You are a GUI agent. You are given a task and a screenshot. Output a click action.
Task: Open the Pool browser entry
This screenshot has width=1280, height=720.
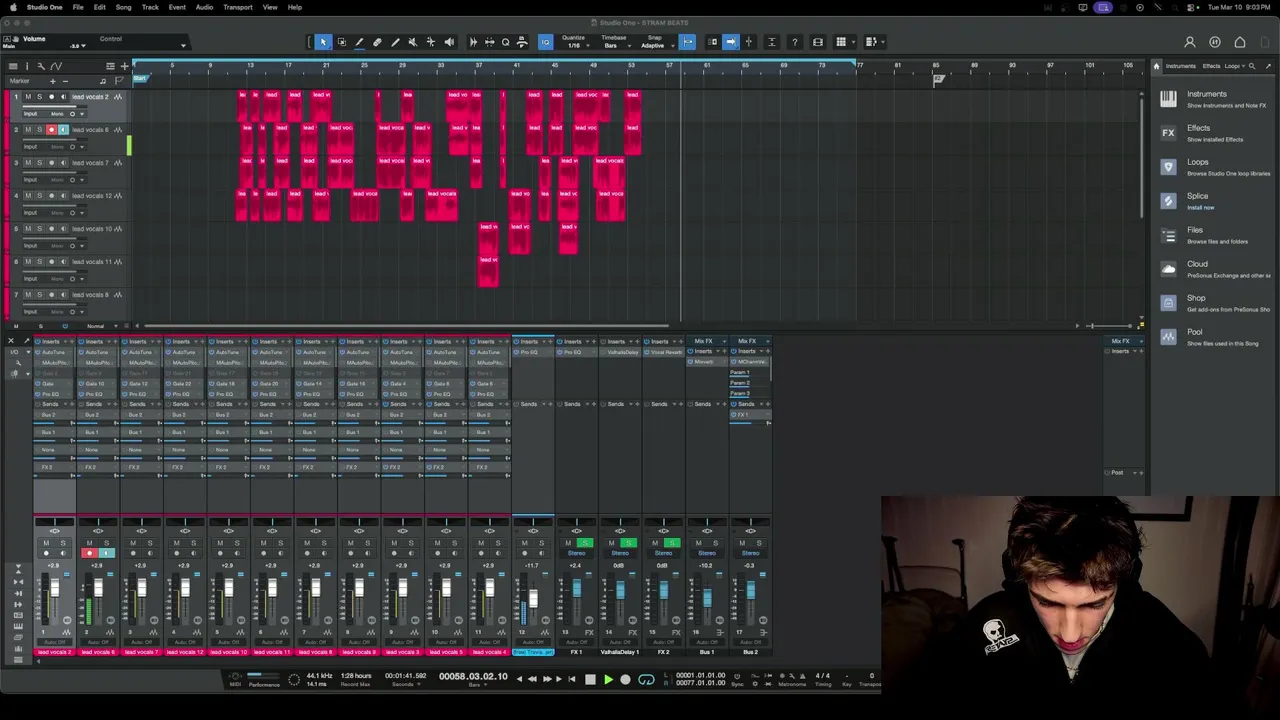(1214, 337)
